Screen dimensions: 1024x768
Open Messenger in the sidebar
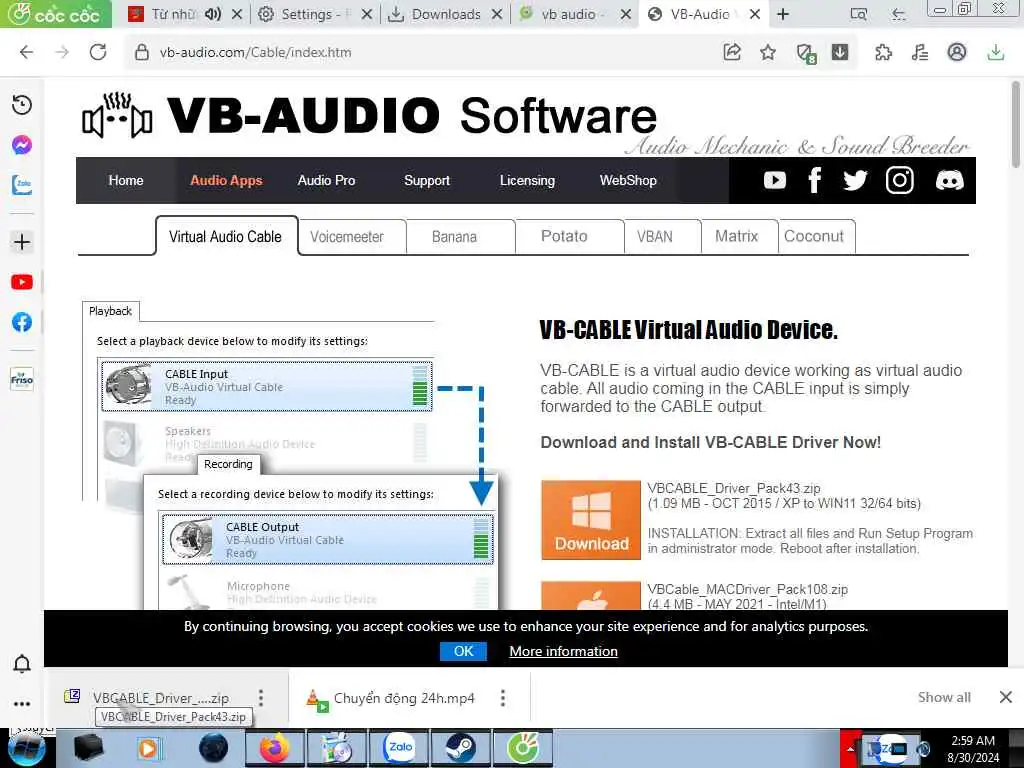(22, 144)
